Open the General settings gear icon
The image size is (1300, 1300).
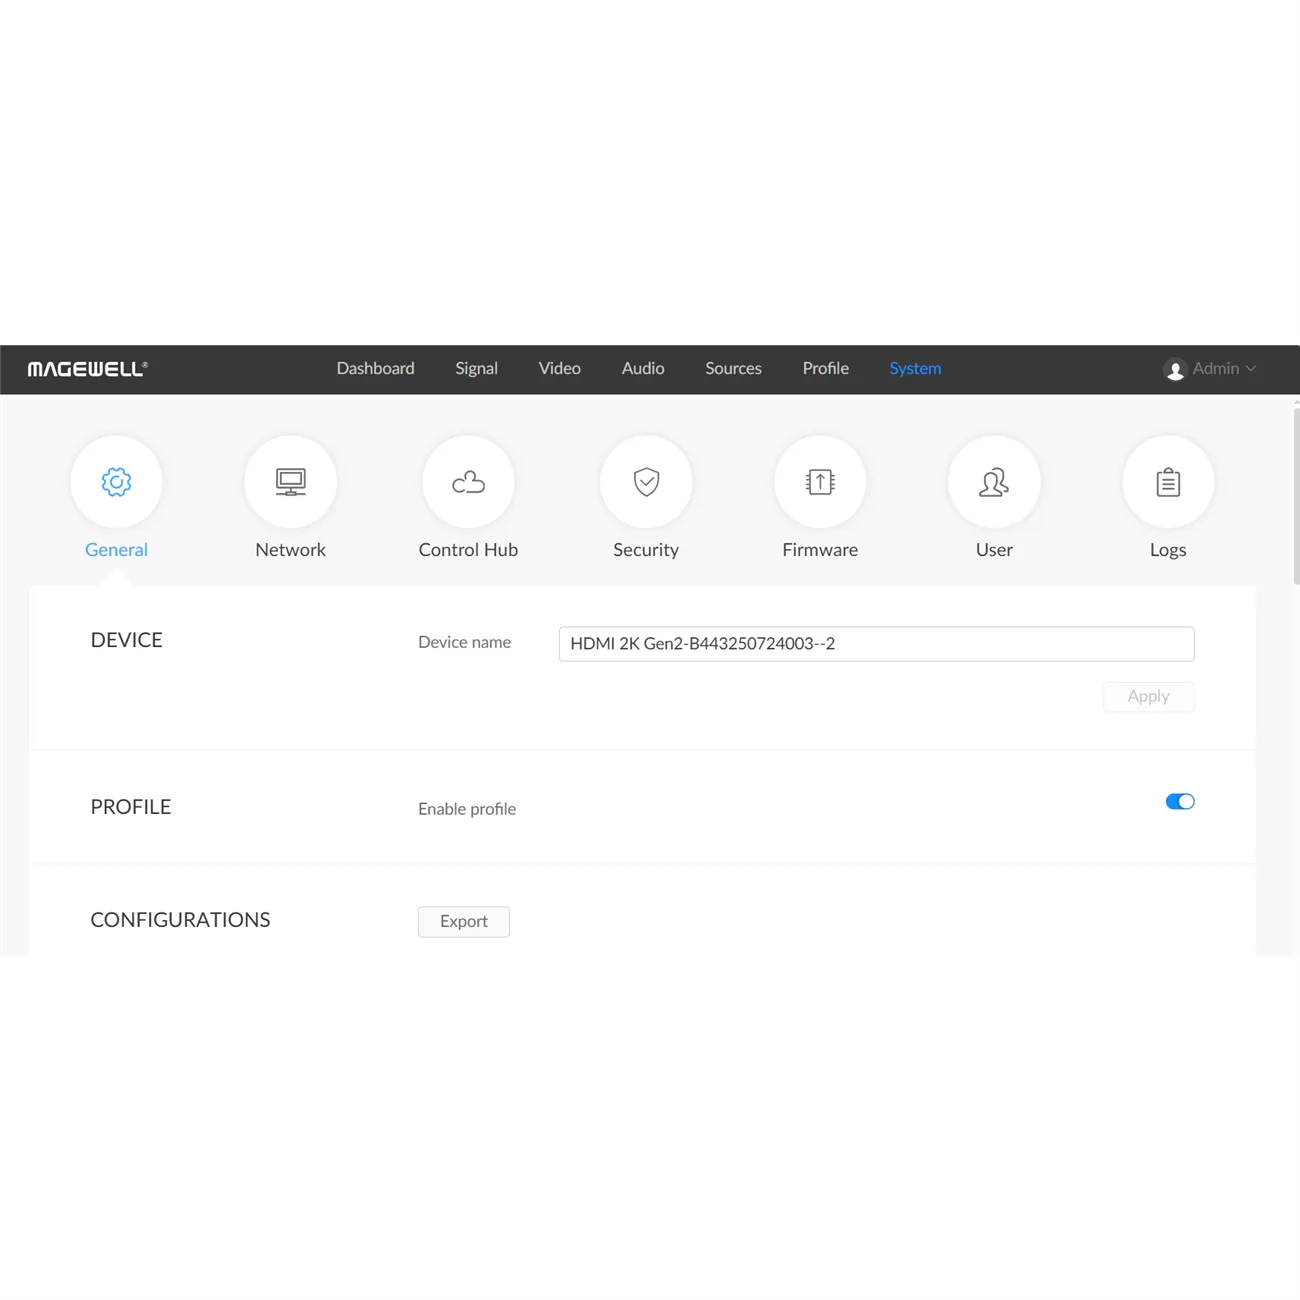(116, 481)
